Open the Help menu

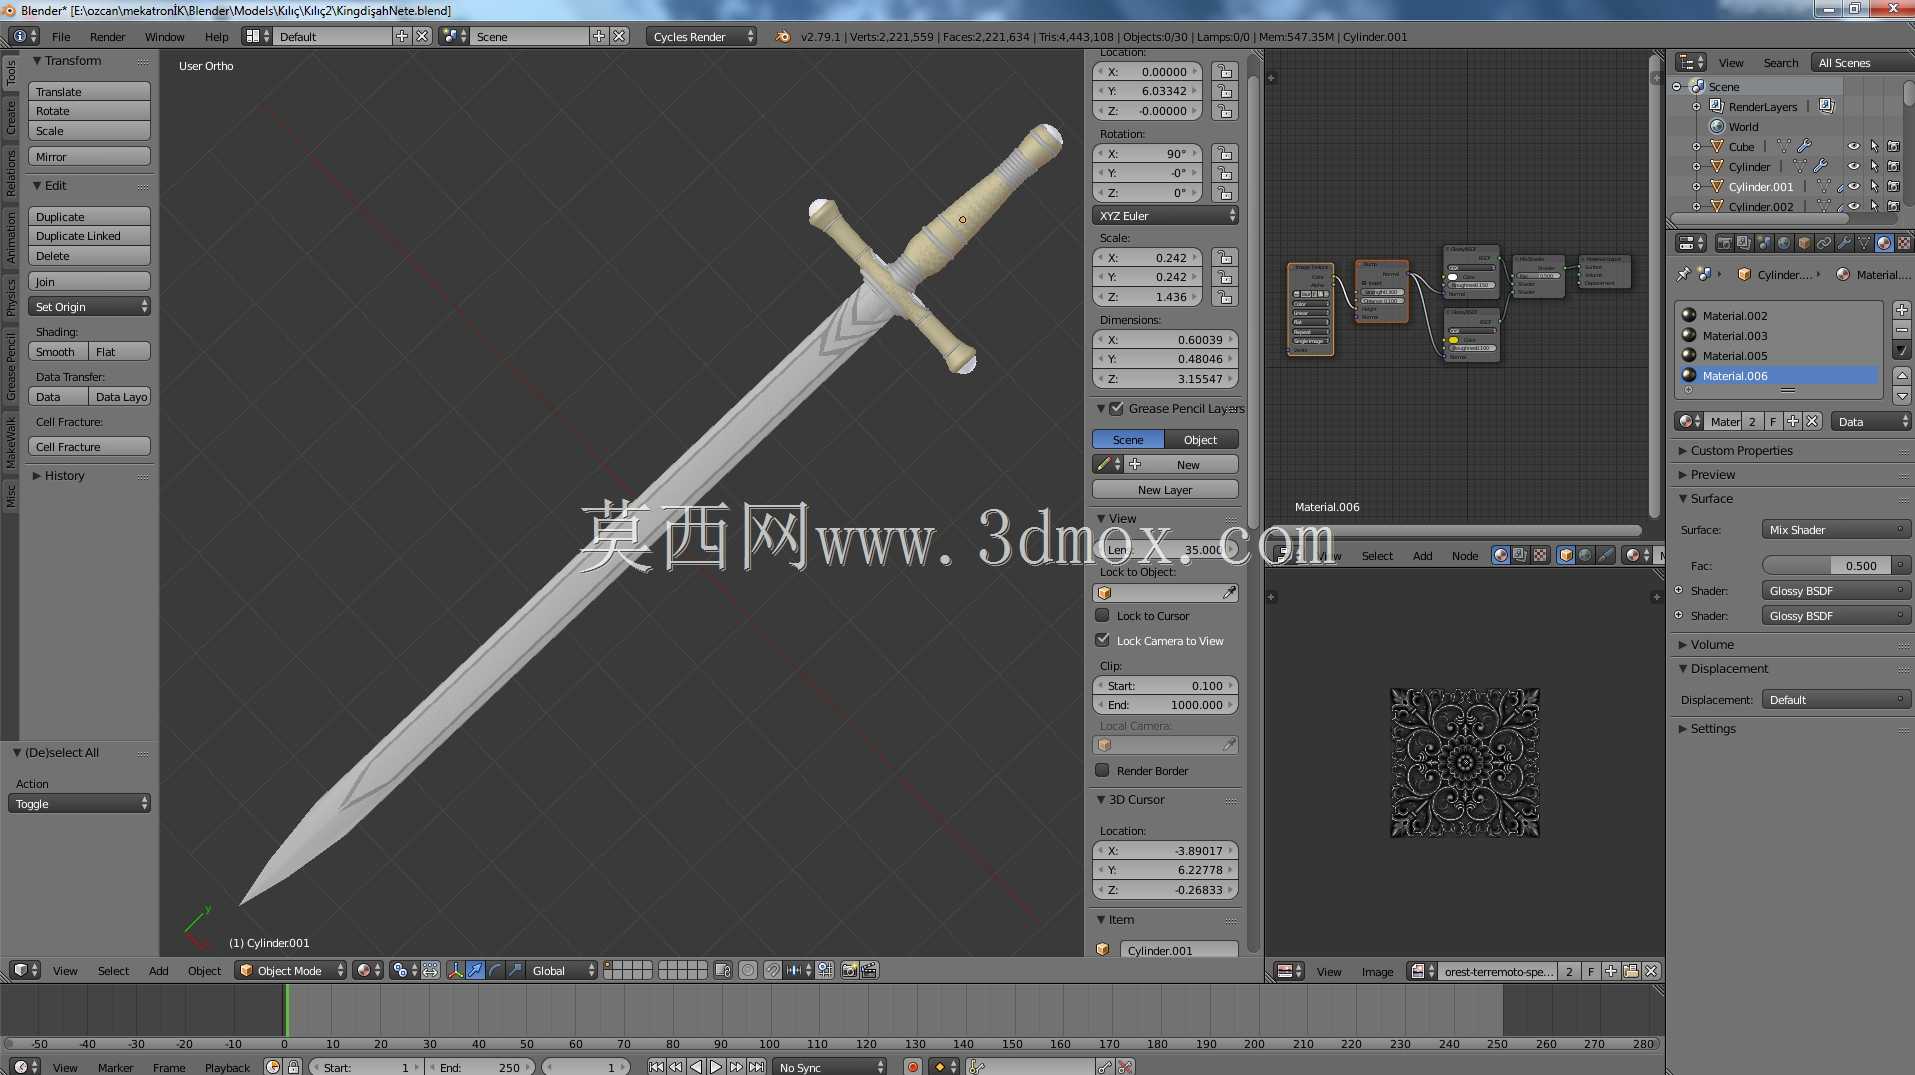tap(216, 36)
